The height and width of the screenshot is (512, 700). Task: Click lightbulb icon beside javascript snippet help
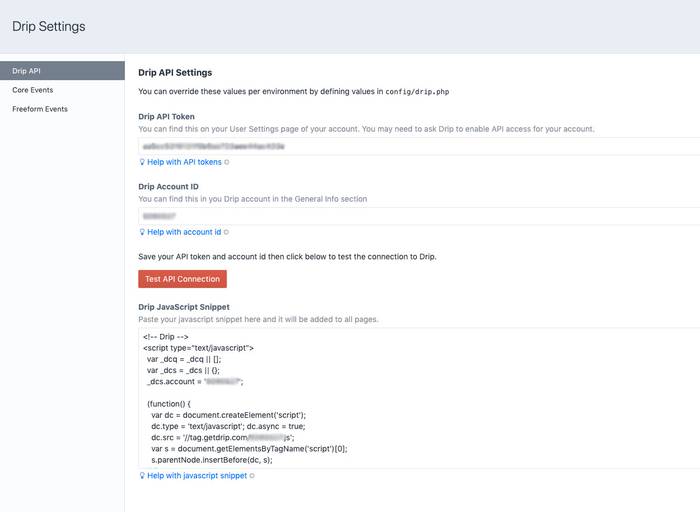tap(142, 476)
